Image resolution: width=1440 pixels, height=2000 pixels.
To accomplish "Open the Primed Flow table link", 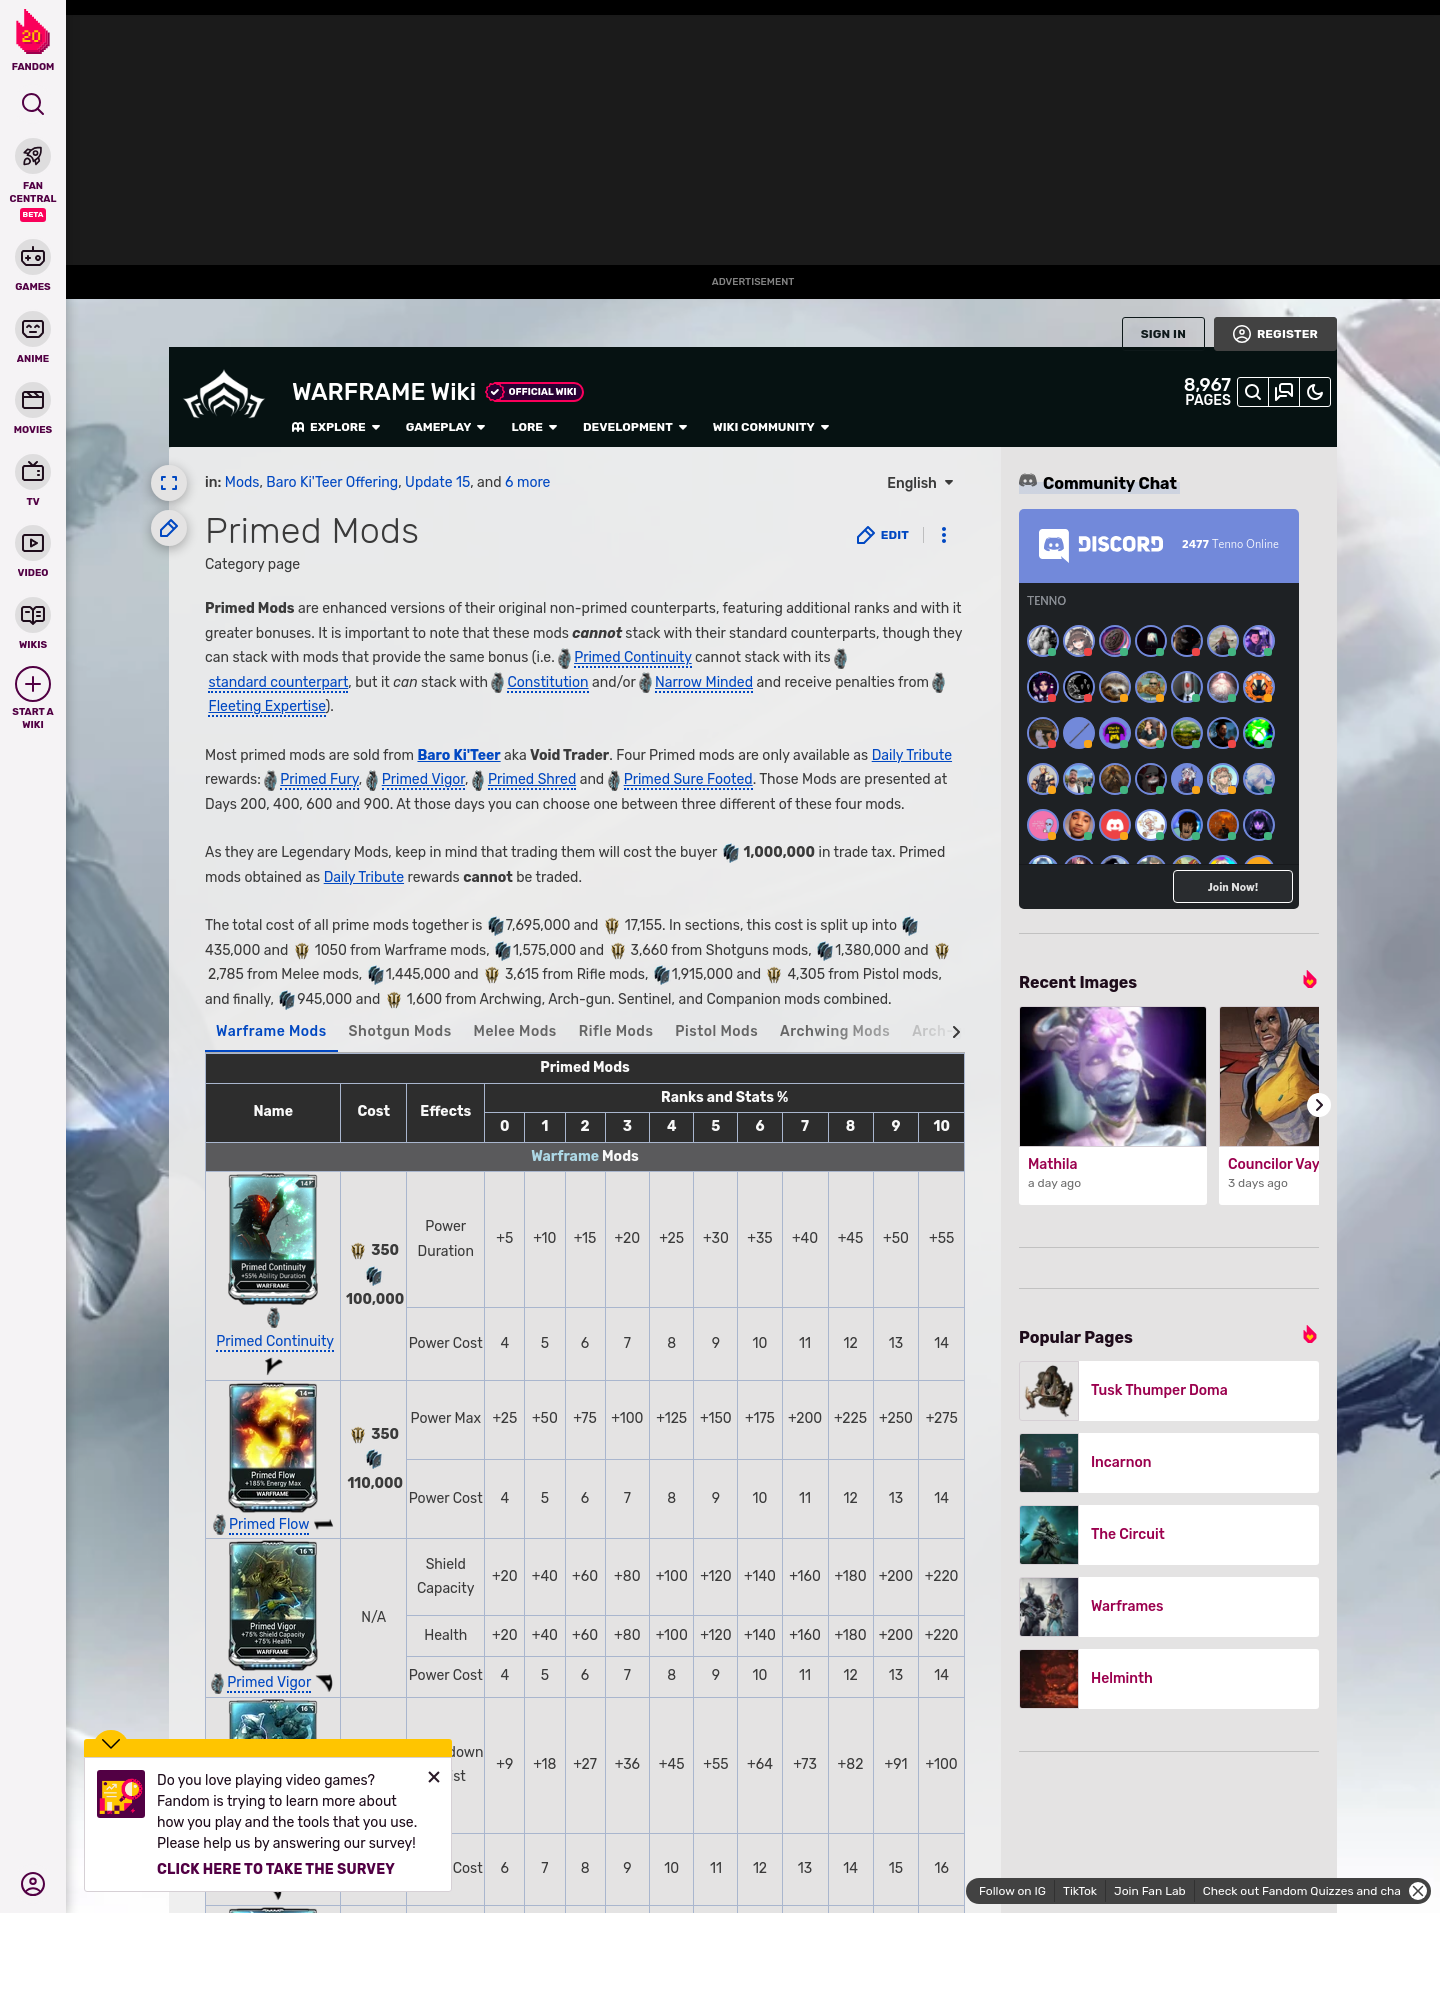I will (x=269, y=1524).
